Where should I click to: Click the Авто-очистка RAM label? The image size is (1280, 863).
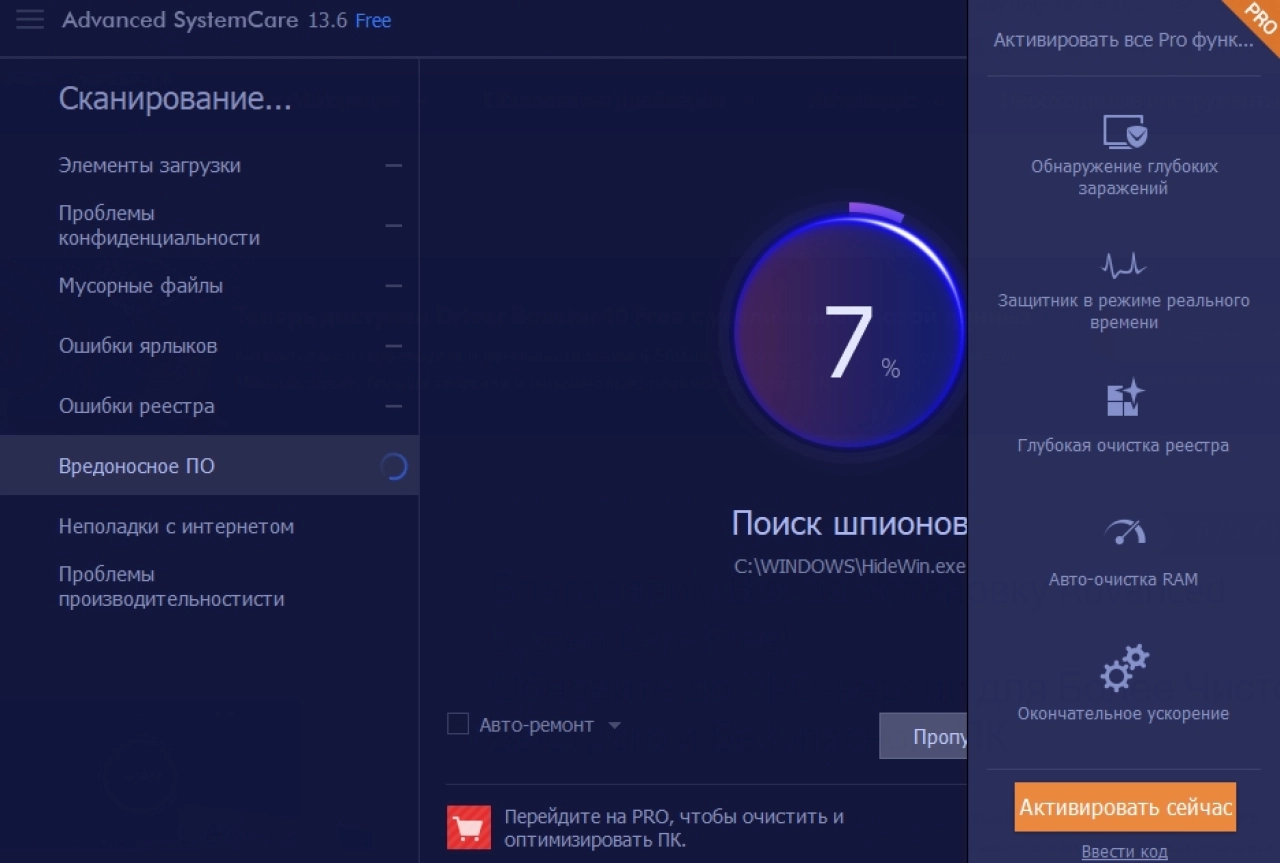(x=1123, y=579)
